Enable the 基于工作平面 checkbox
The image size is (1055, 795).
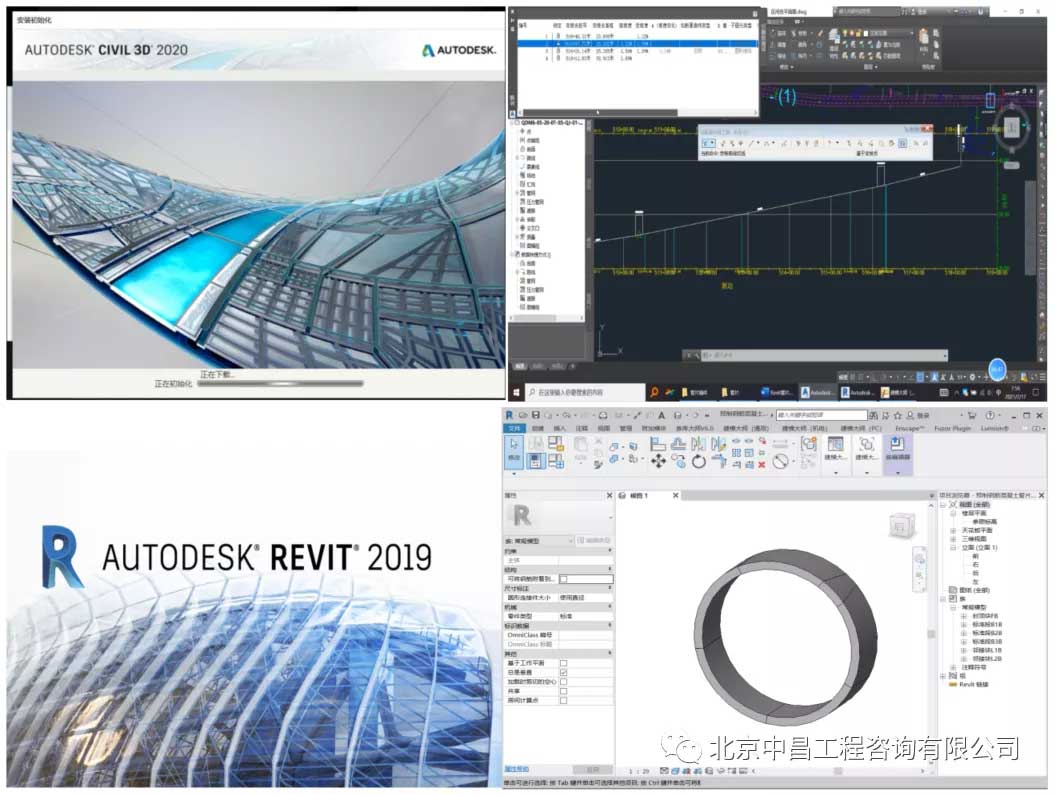[x=564, y=663]
